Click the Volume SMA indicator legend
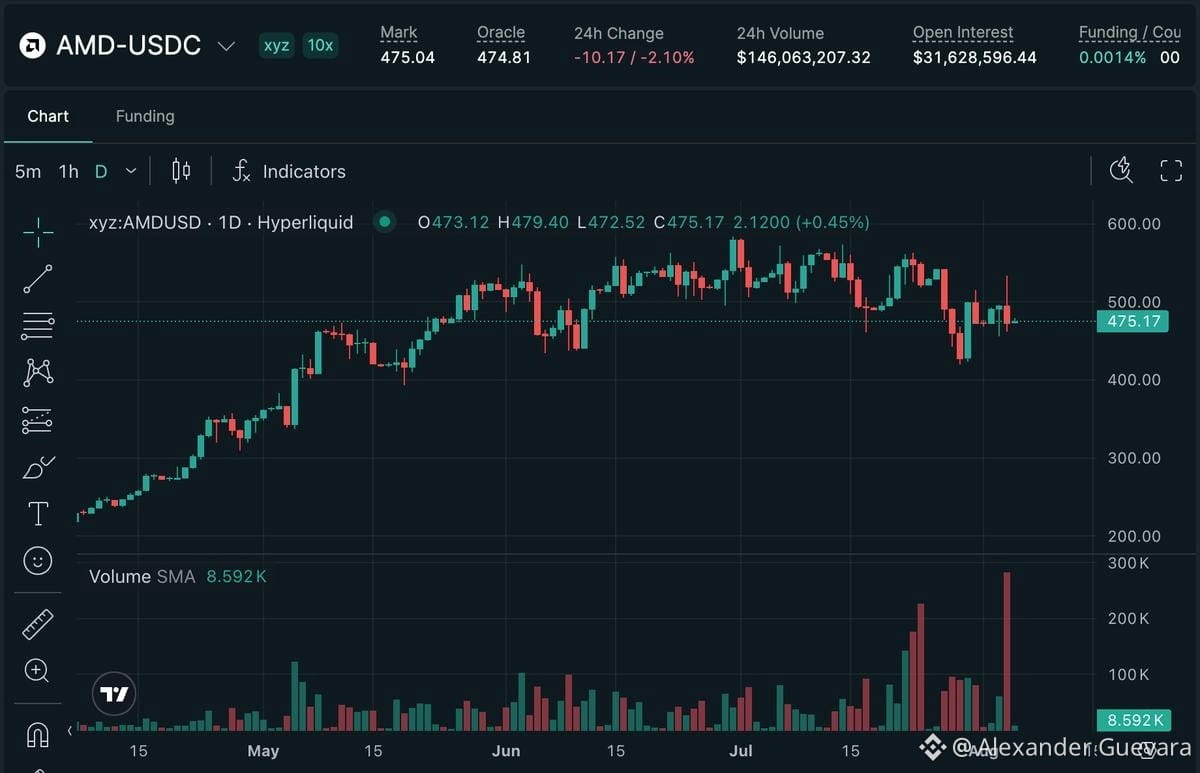The image size is (1200, 773). (178, 577)
